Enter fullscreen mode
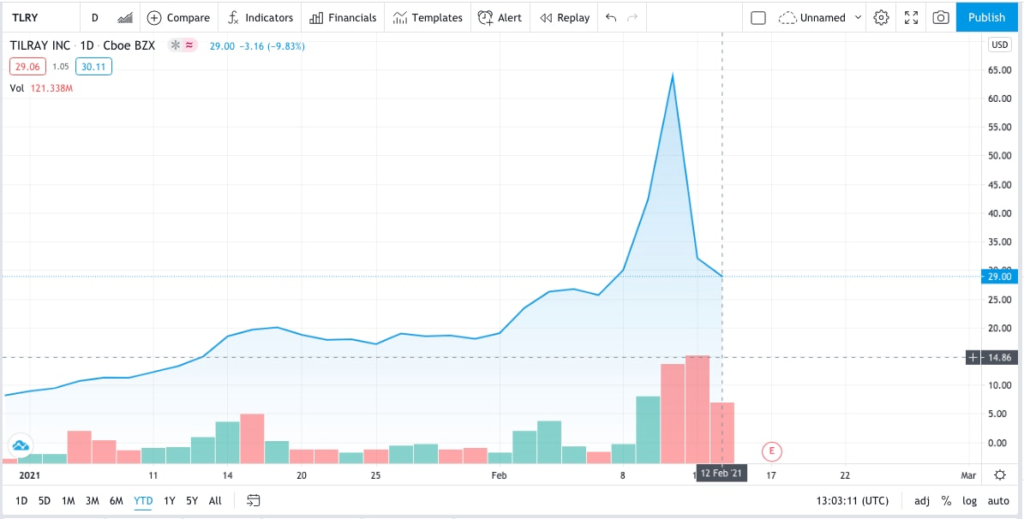 (911, 18)
